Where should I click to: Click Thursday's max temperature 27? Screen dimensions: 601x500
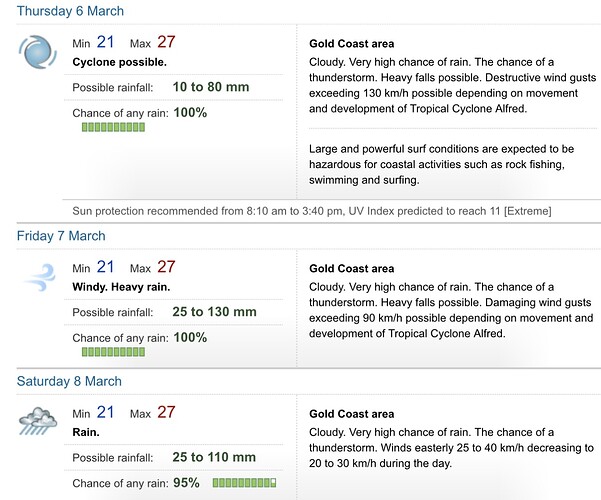coord(166,42)
